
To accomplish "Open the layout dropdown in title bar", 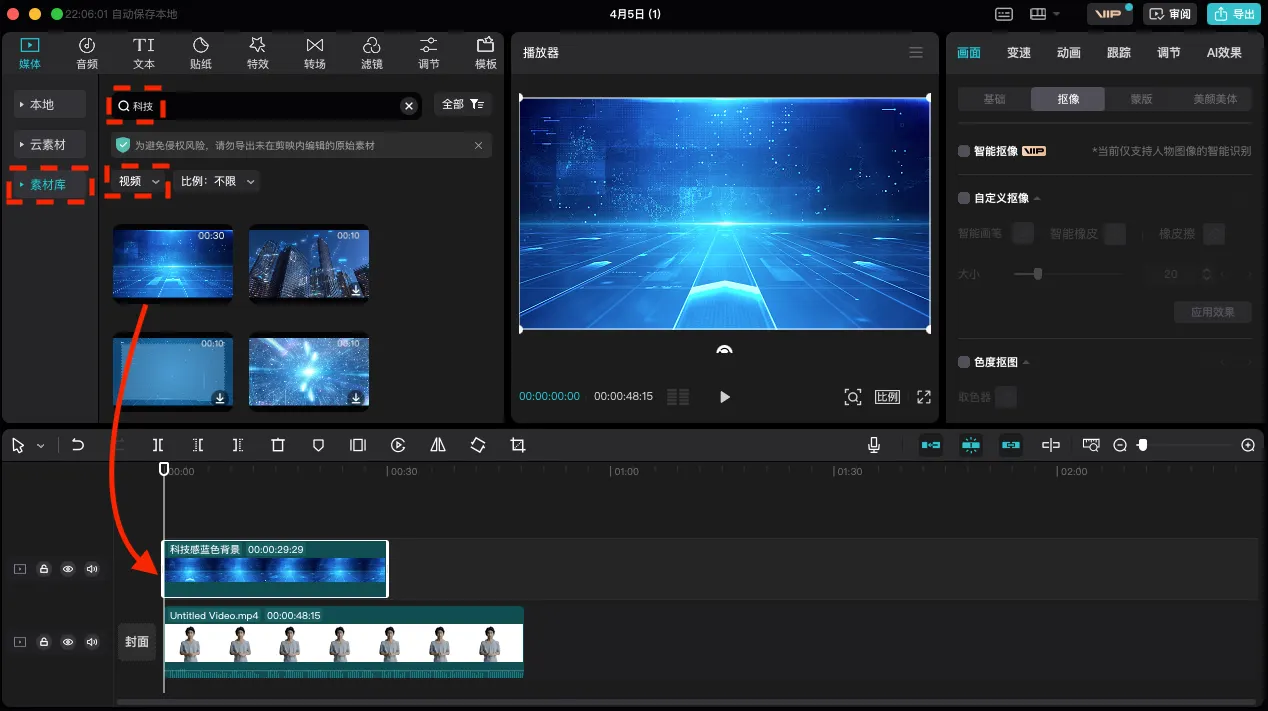I will (x=1046, y=14).
